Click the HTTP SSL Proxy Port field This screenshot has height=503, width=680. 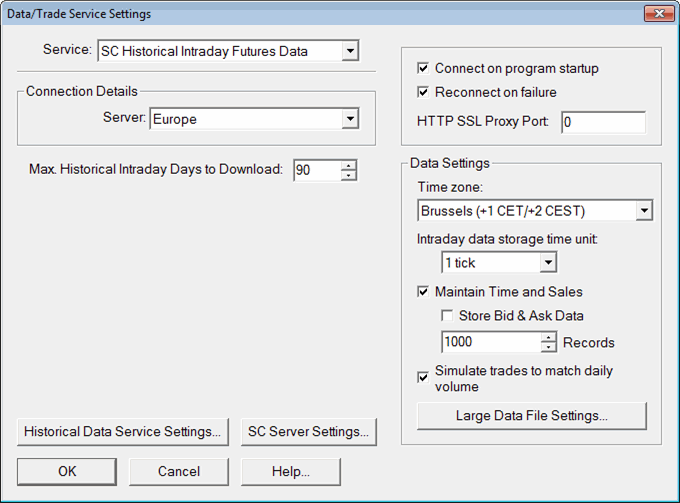(602, 122)
